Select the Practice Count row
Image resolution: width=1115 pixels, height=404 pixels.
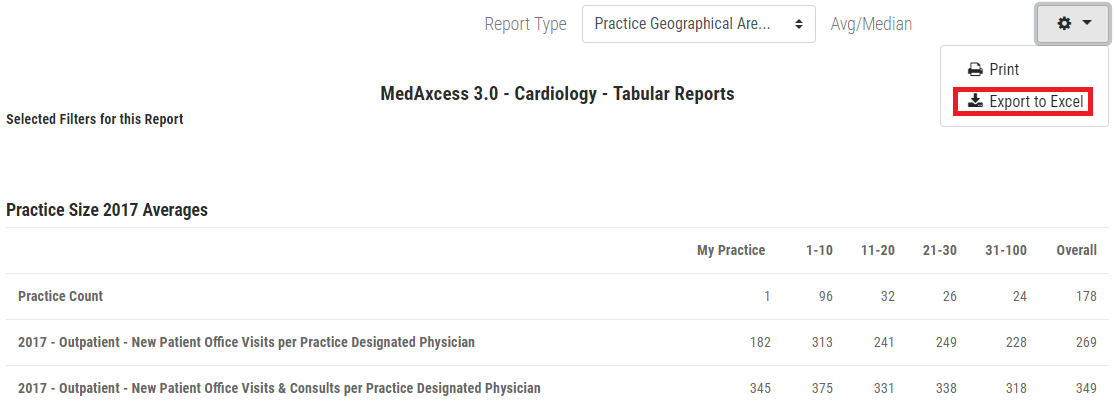tap(60, 296)
